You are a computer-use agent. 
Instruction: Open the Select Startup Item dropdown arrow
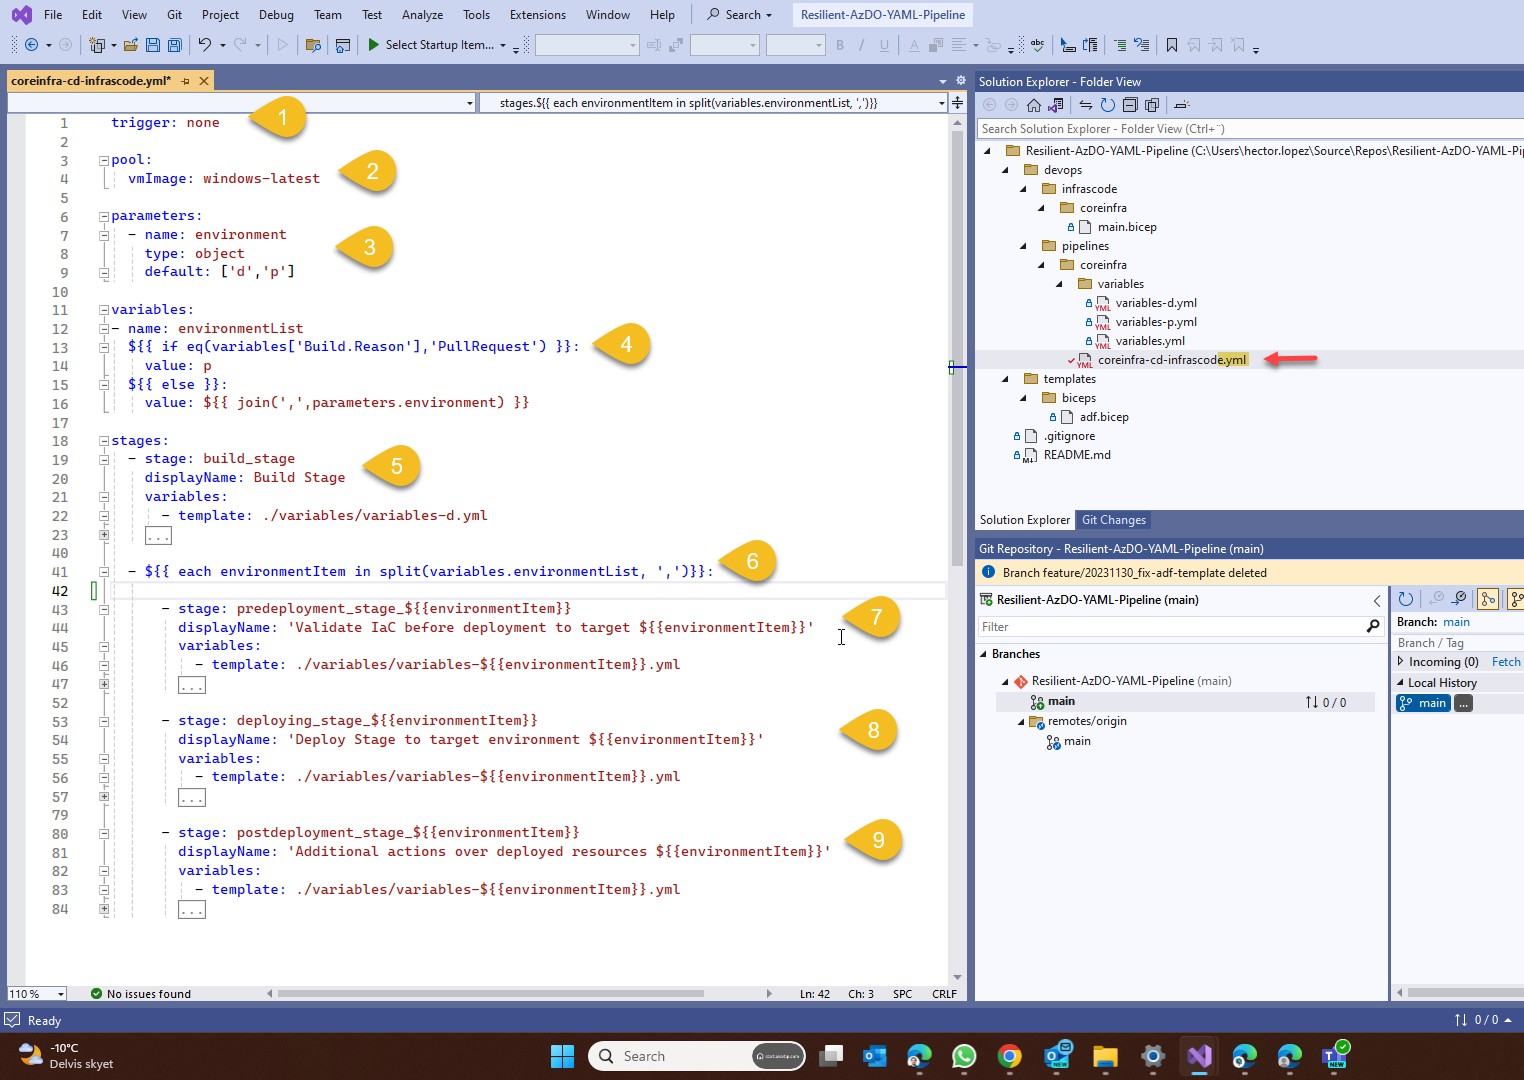pyautogui.click(x=503, y=45)
